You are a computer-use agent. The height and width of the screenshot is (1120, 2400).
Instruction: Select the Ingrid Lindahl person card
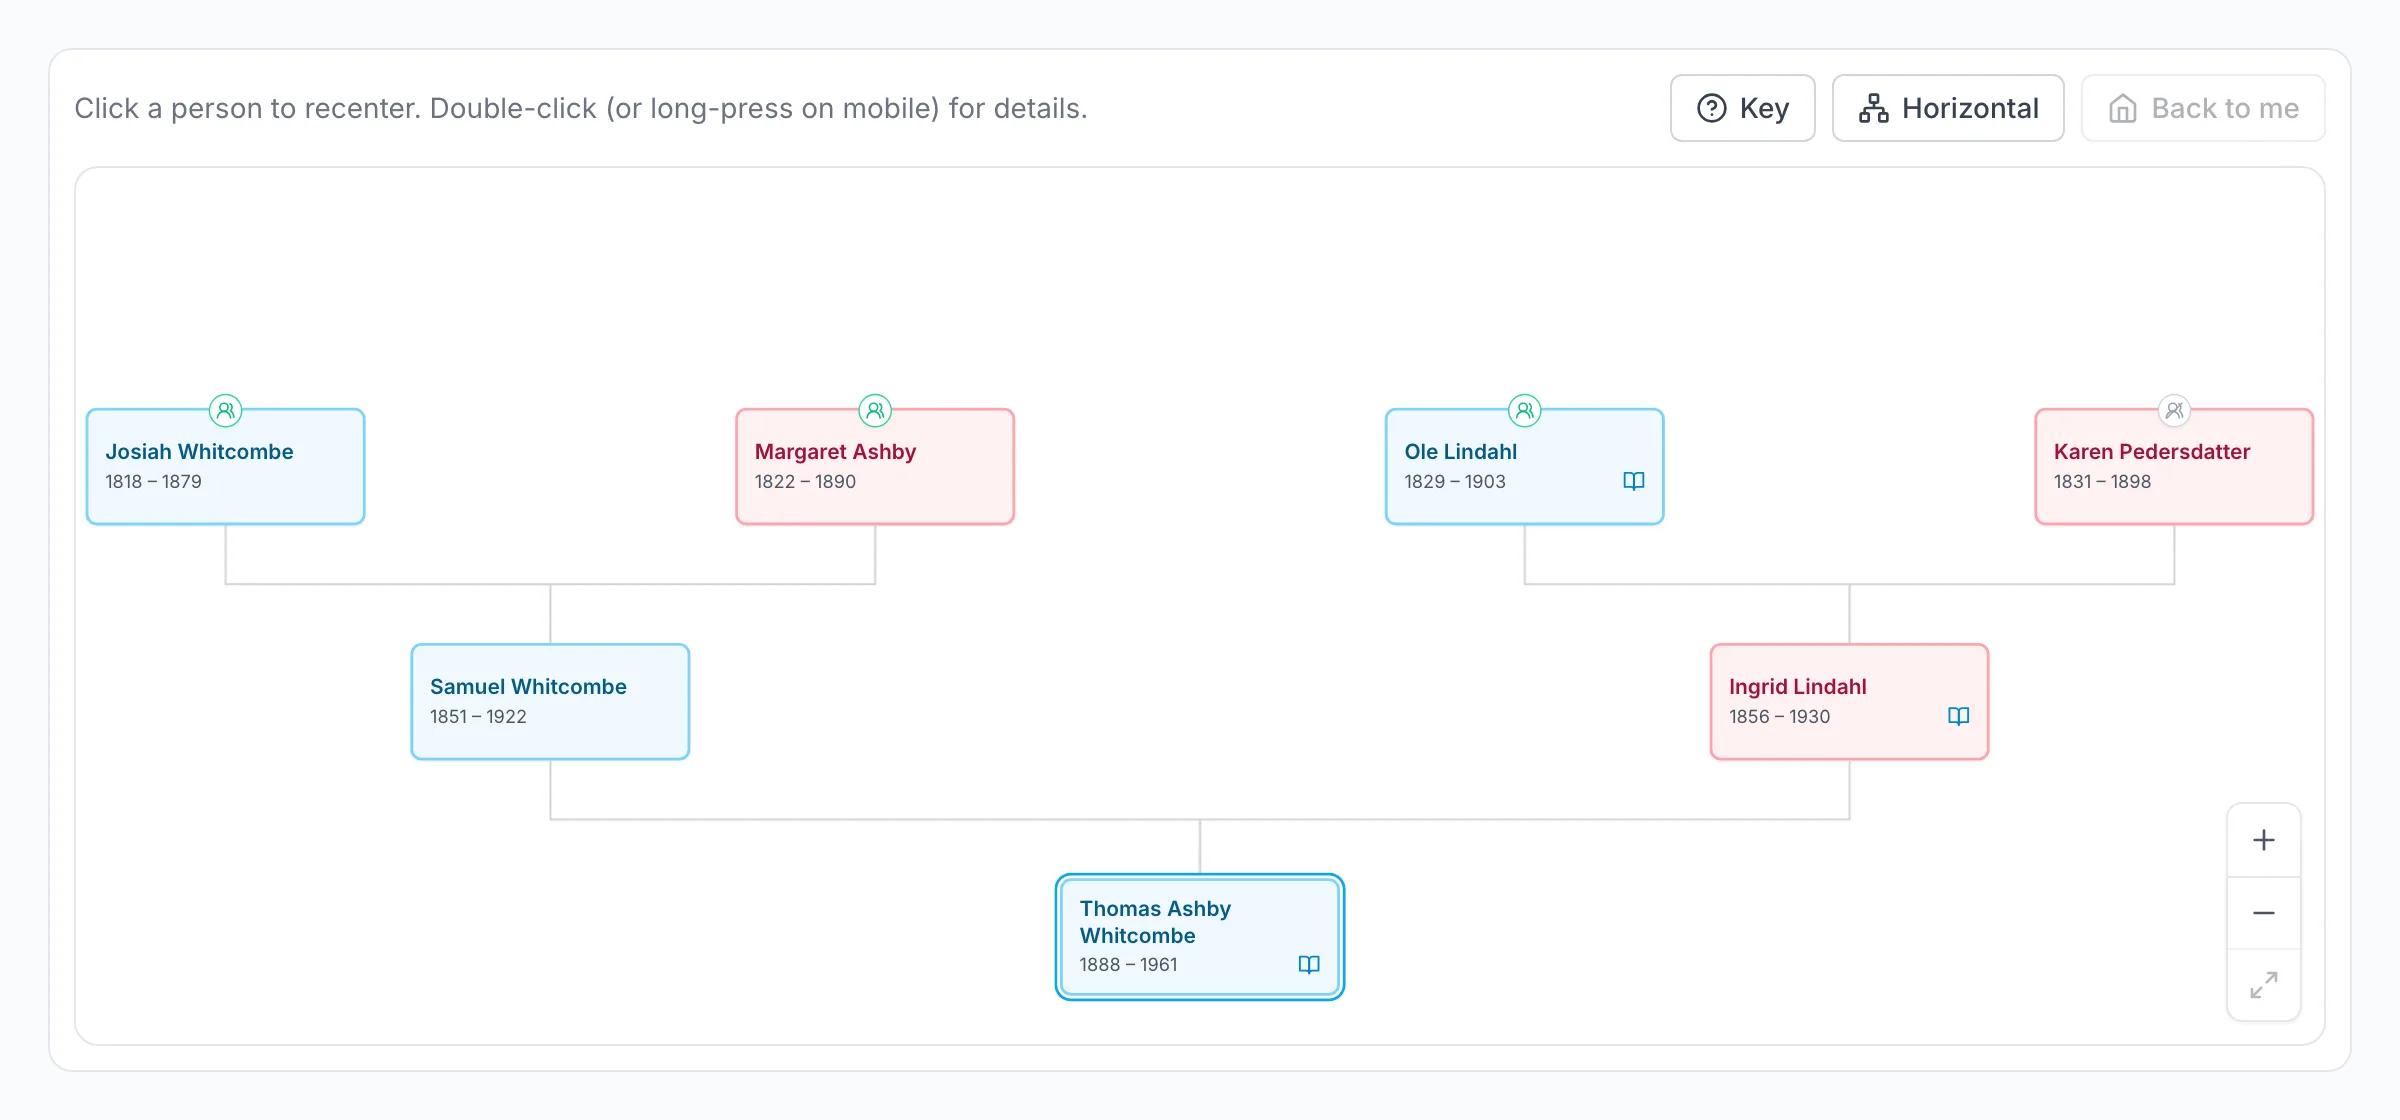point(1849,702)
